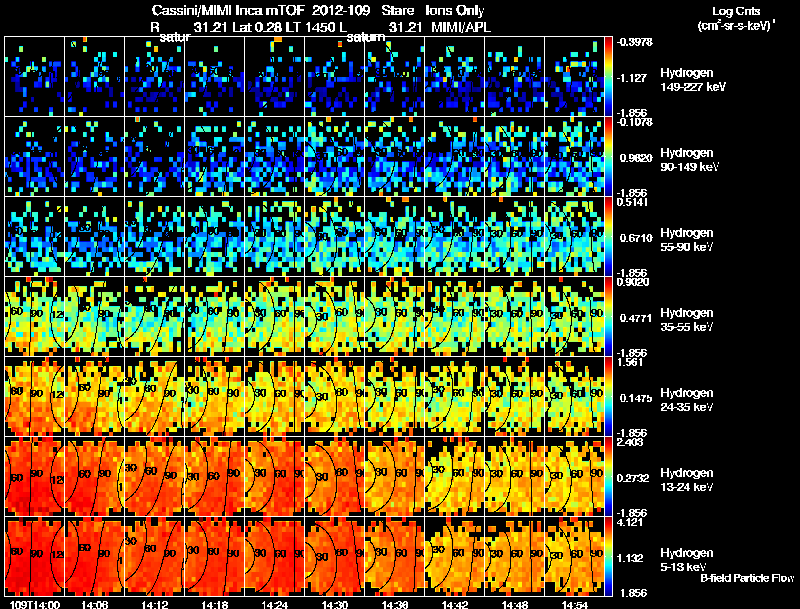The width and height of the screenshot is (800, 609).
Task: Select the 90-149 keV image panel at 14:36
Action: [395, 156]
